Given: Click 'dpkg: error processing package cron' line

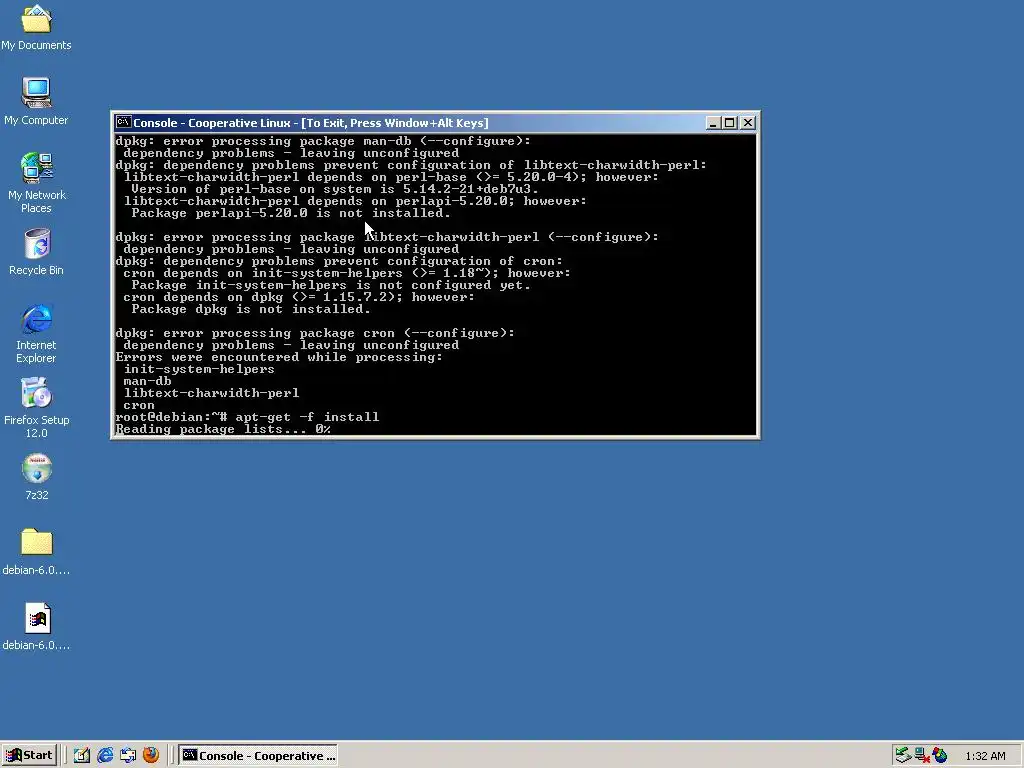Looking at the screenshot, I should coord(315,333).
